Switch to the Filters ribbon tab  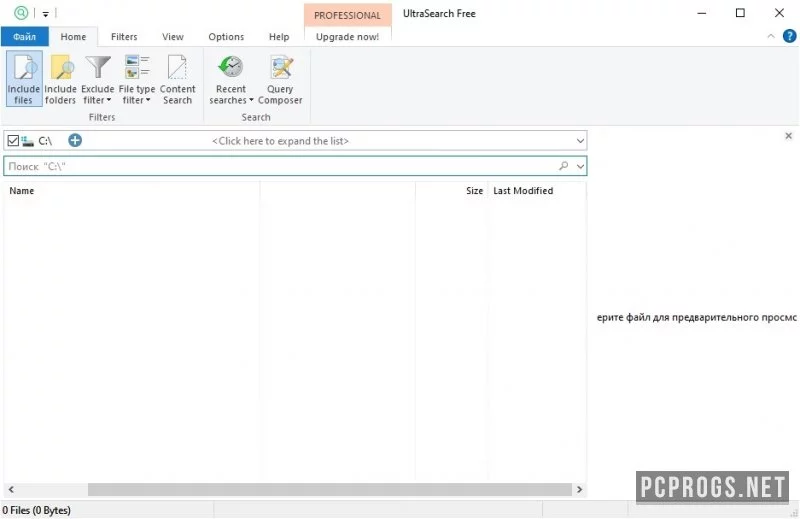click(124, 37)
